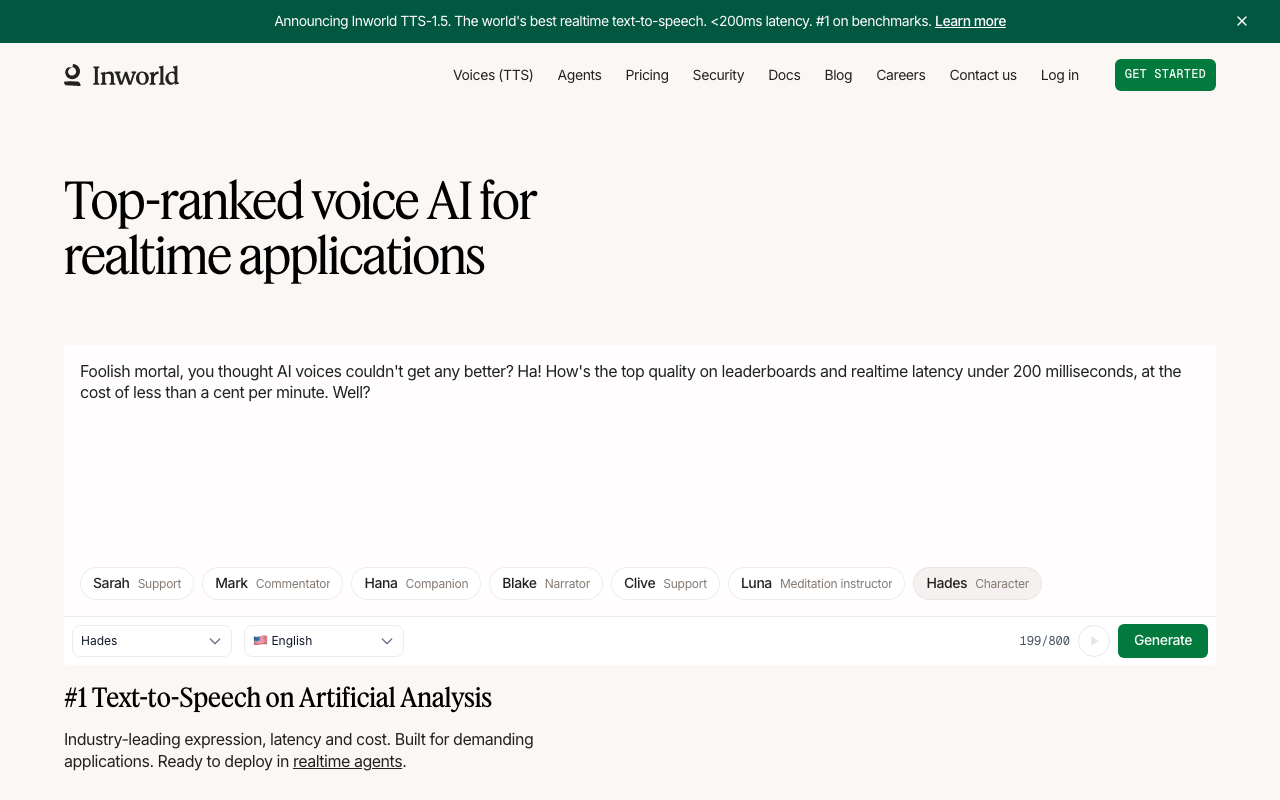Open the realtime agents link
Viewport: 1280px width, 800px height.
[348, 761]
